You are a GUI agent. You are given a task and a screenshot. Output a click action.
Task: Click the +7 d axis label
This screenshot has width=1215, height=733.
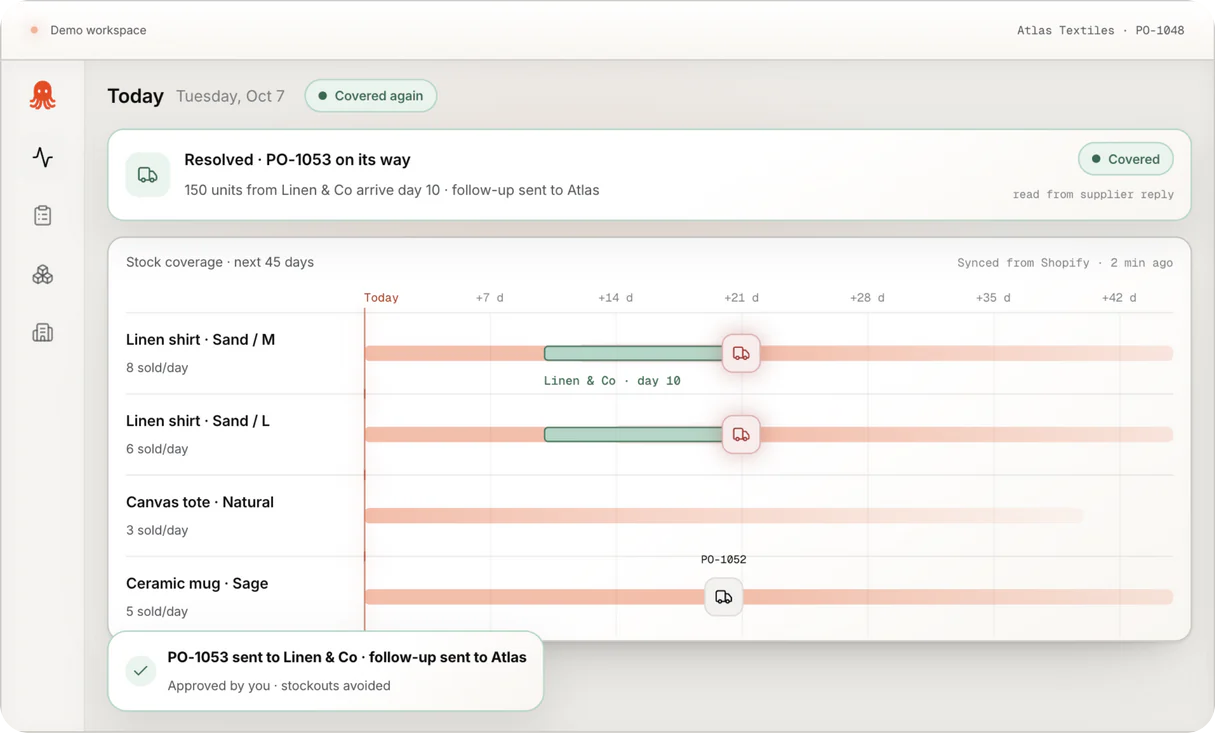pos(490,298)
